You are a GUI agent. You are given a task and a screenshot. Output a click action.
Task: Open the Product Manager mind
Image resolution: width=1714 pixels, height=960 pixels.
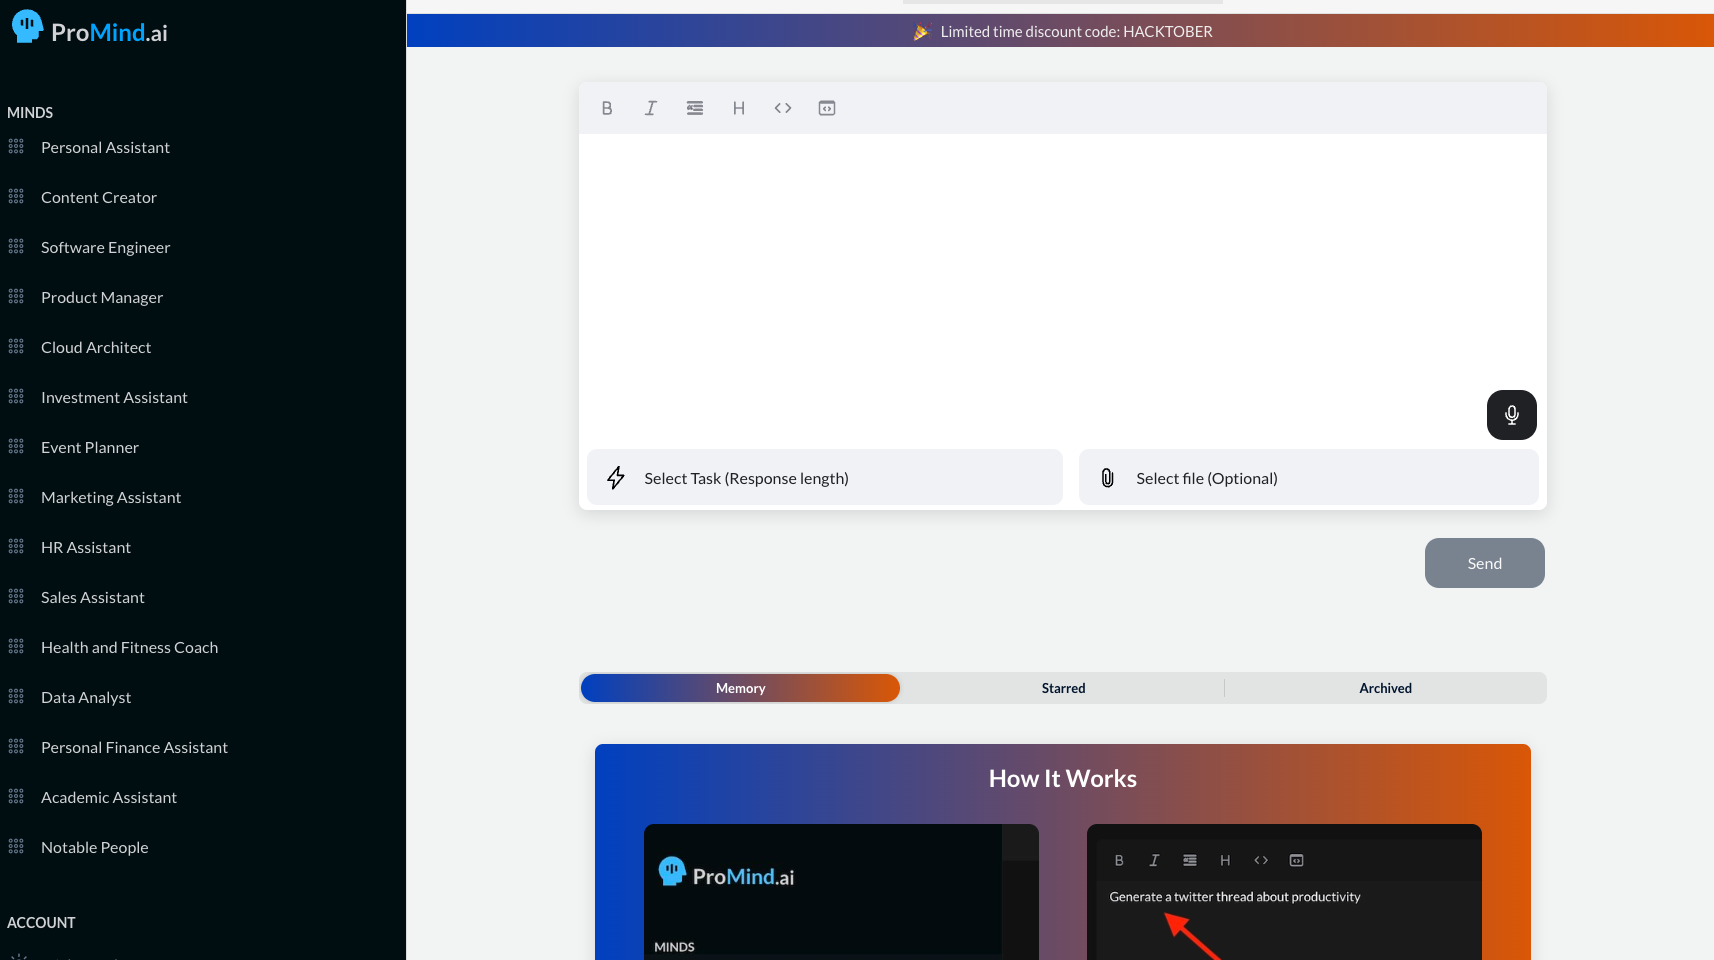click(102, 297)
